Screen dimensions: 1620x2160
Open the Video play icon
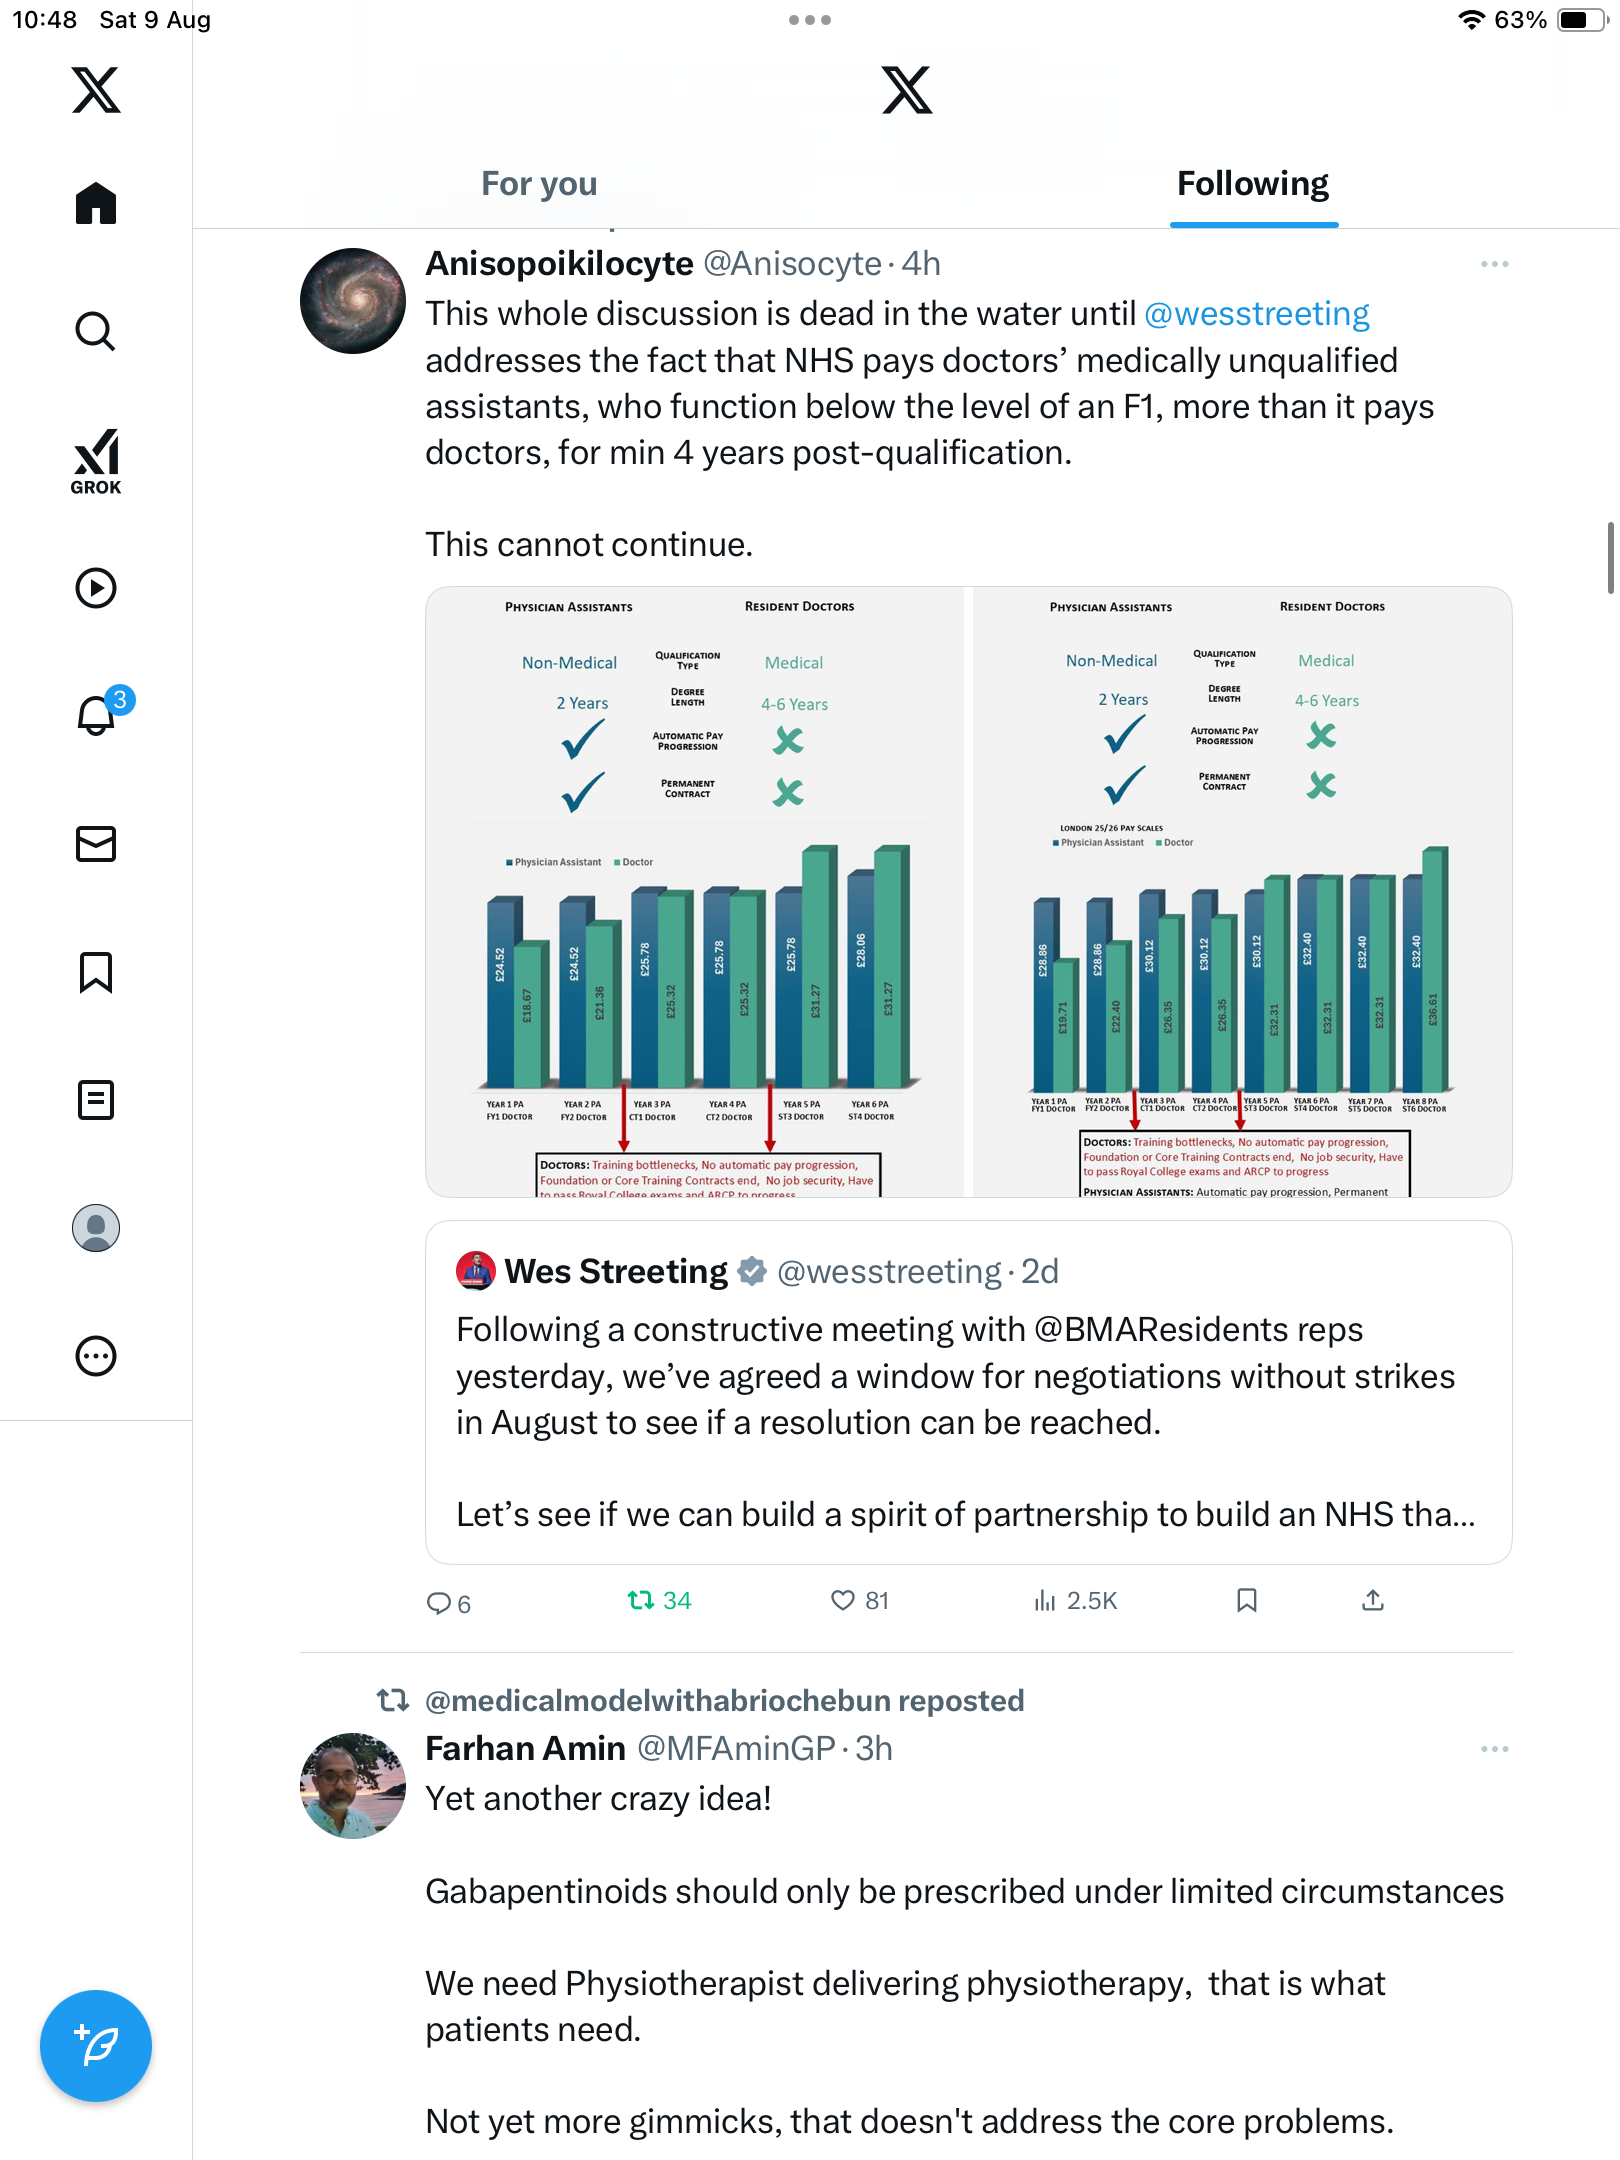96,588
